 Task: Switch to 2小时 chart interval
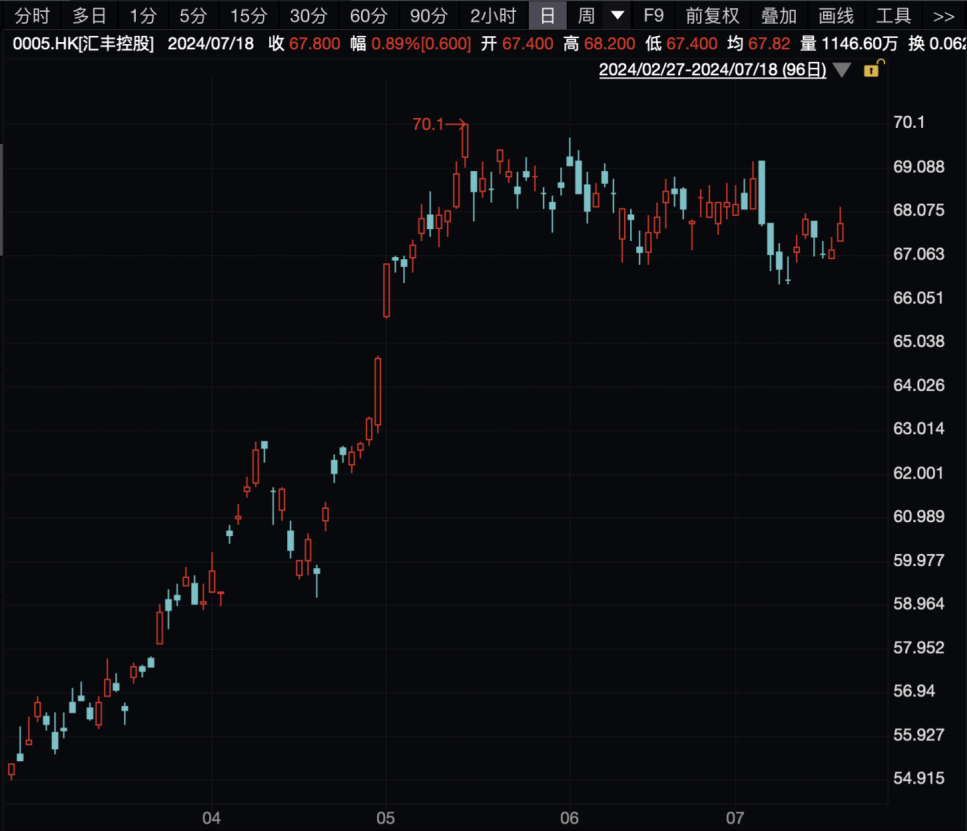493,15
